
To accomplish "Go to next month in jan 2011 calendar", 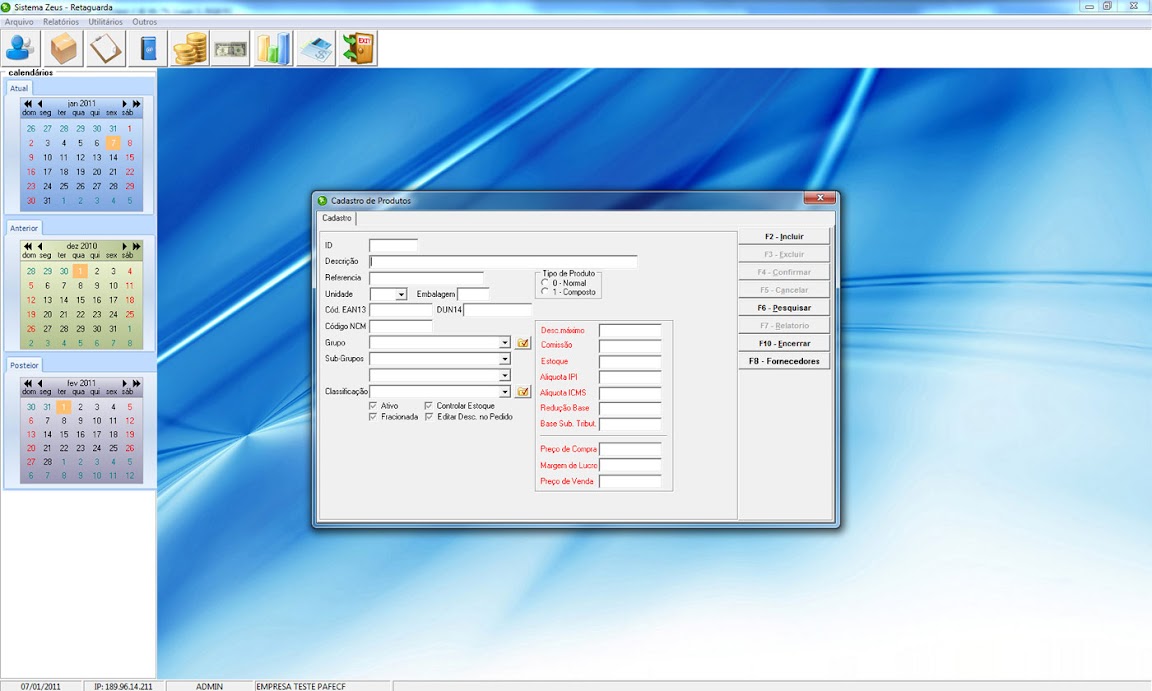I will tap(124, 104).
